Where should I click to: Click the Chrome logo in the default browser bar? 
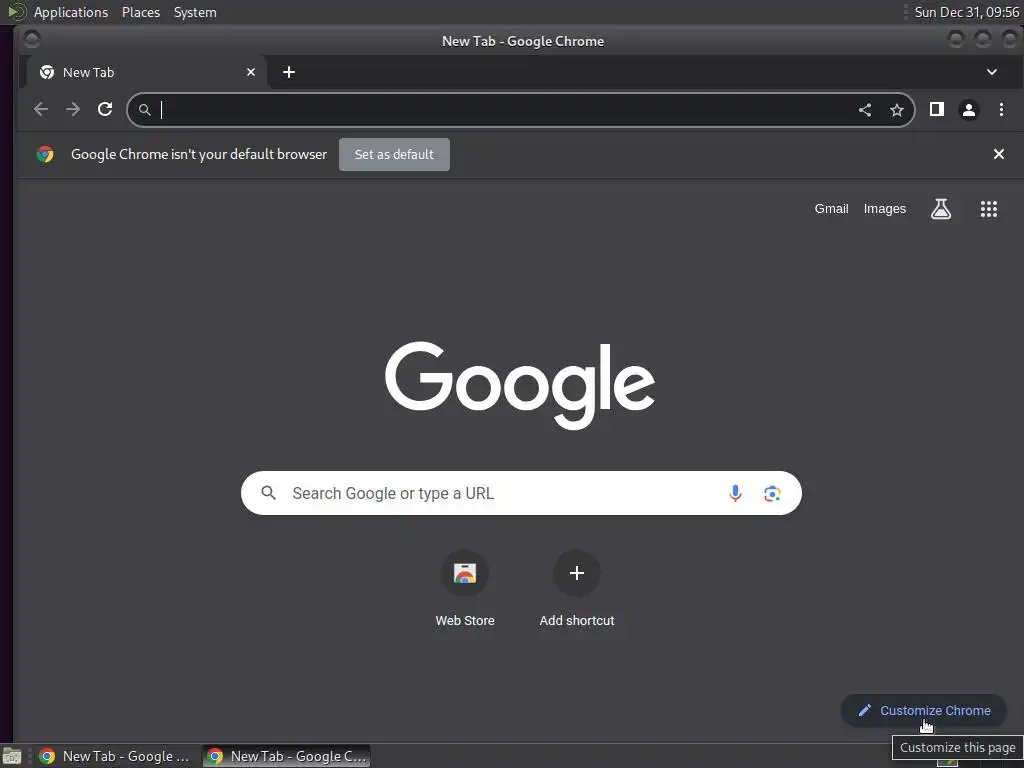click(45, 154)
